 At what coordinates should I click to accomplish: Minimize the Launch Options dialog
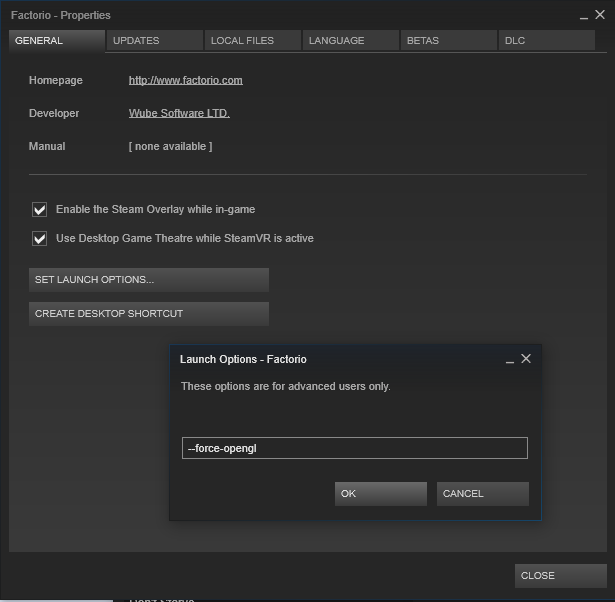pos(509,360)
